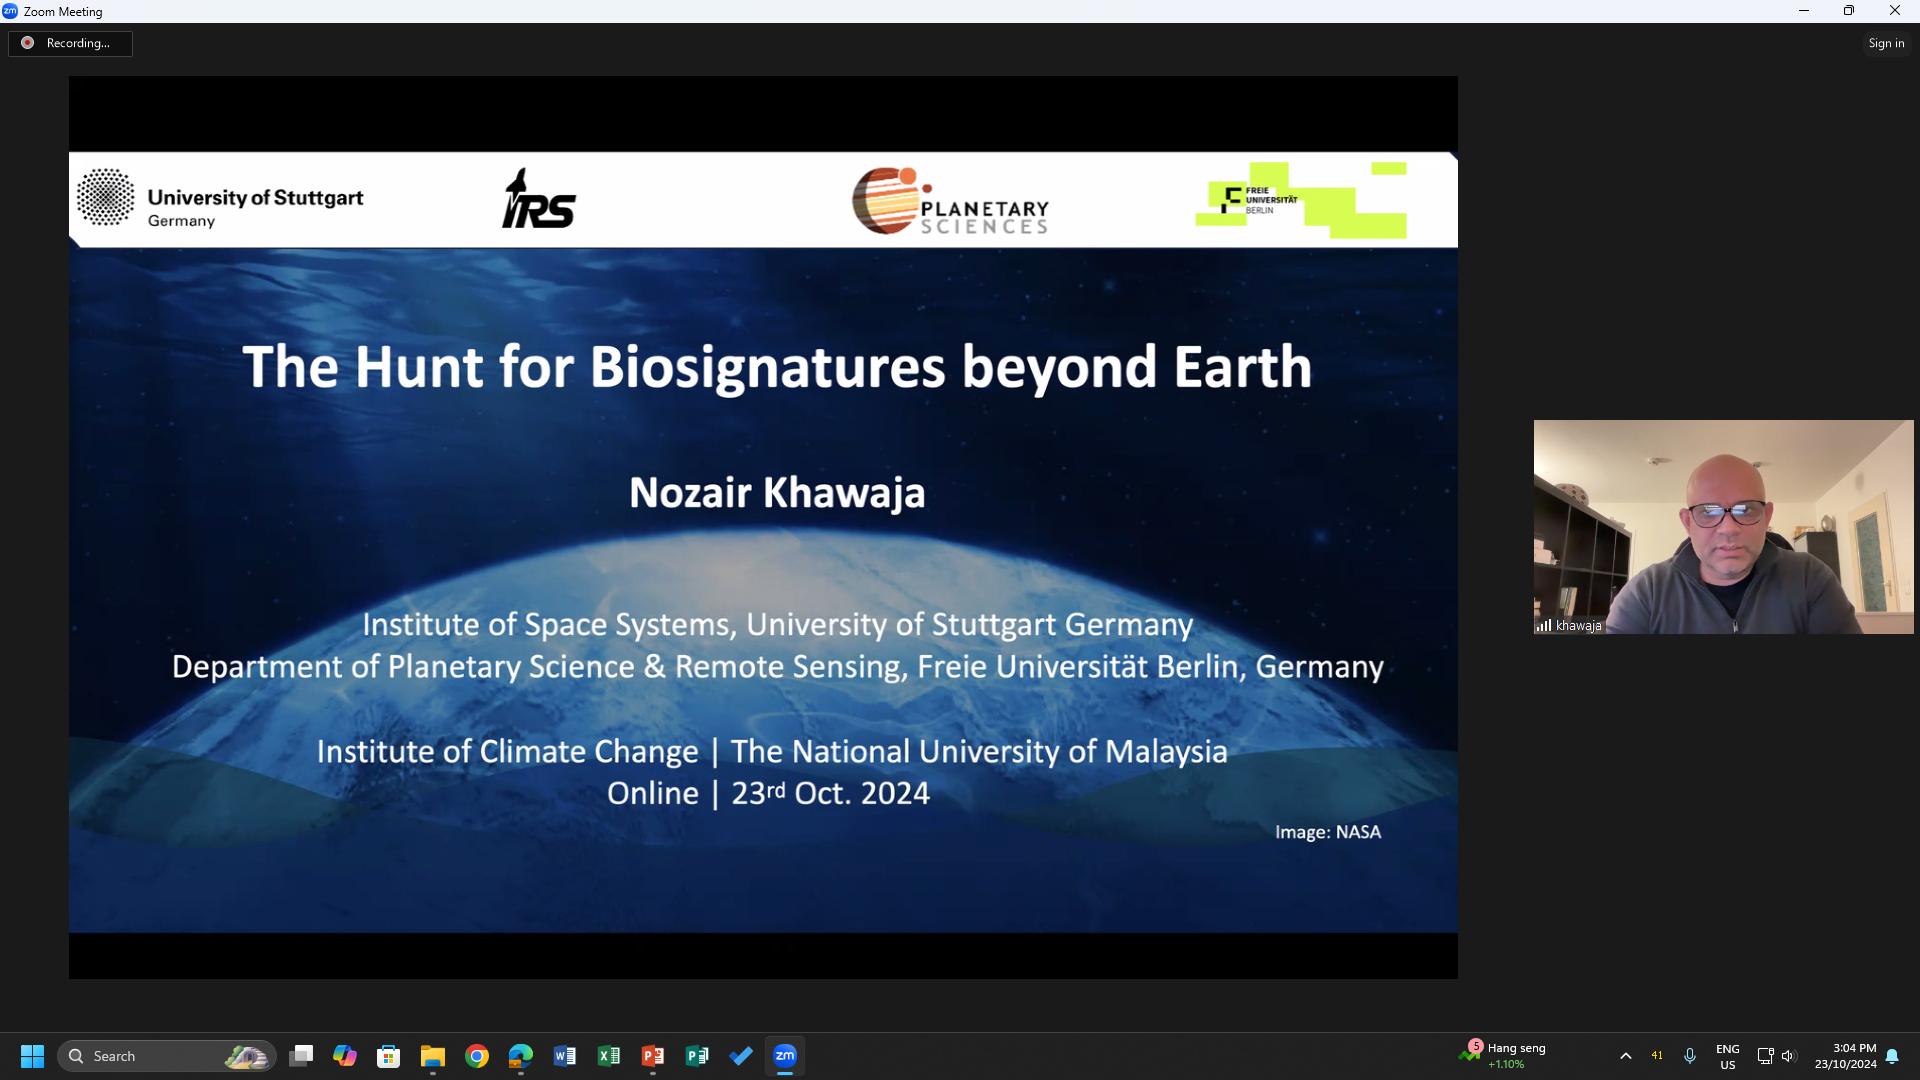Screen dimensions: 1920x1080
Task: Open the Microsoft Store icon
Action: point(389,1056)
